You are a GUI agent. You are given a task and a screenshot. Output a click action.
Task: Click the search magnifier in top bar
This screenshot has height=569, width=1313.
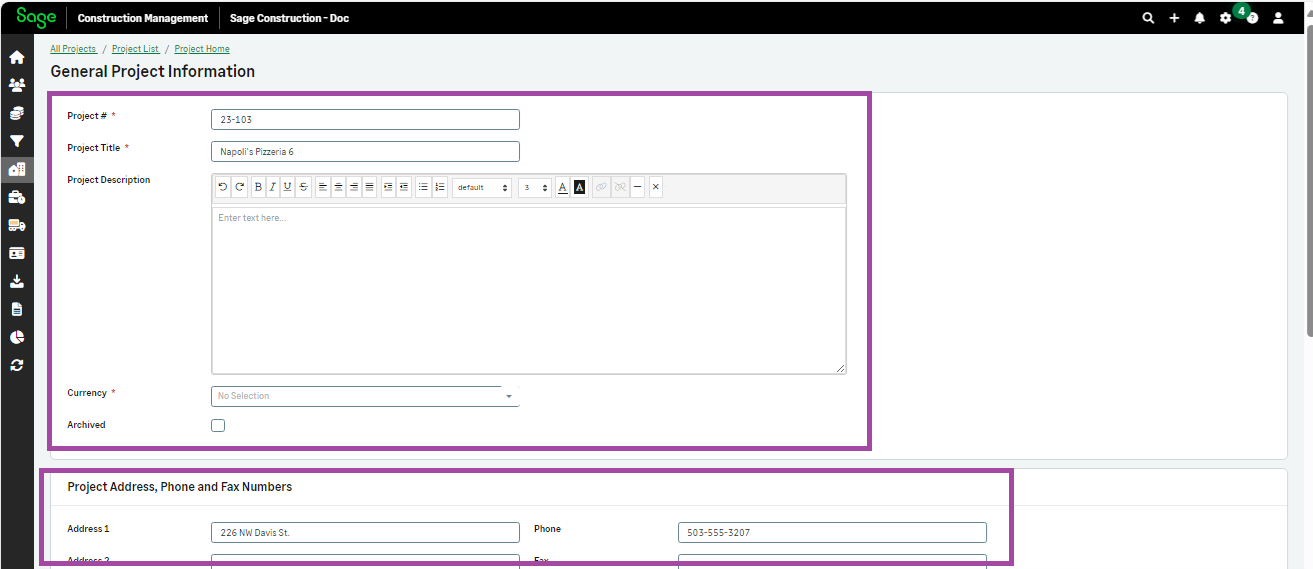tap(1148, 18)
